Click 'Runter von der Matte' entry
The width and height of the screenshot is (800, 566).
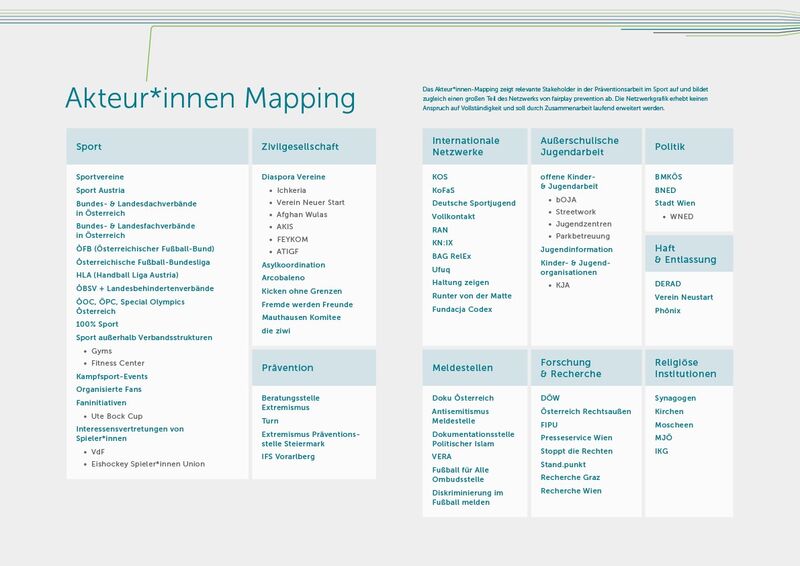(x=472, y=296)
